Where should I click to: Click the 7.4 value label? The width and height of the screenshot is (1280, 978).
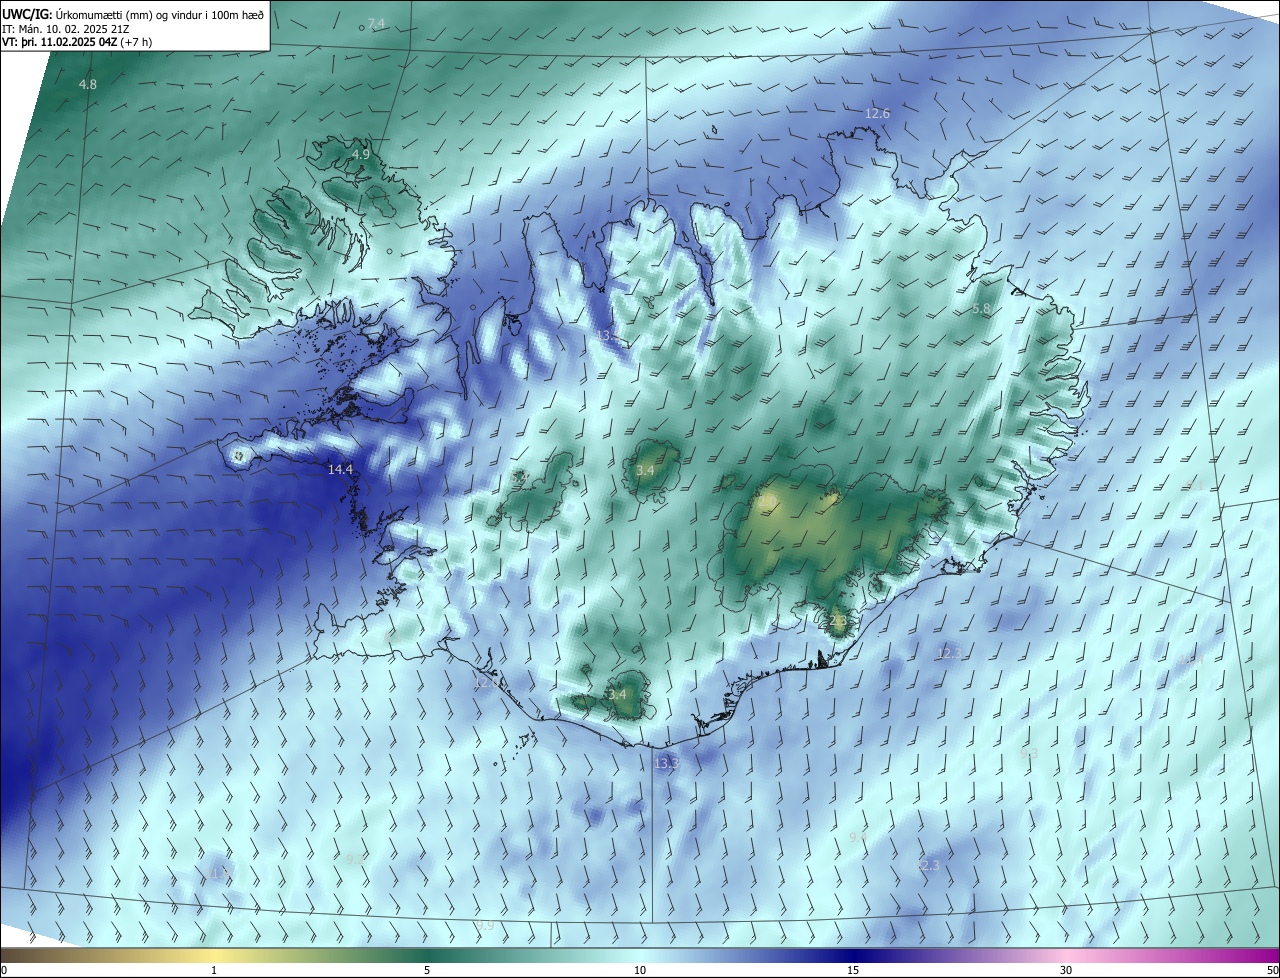pyautogui.click(x=375, y=23)
